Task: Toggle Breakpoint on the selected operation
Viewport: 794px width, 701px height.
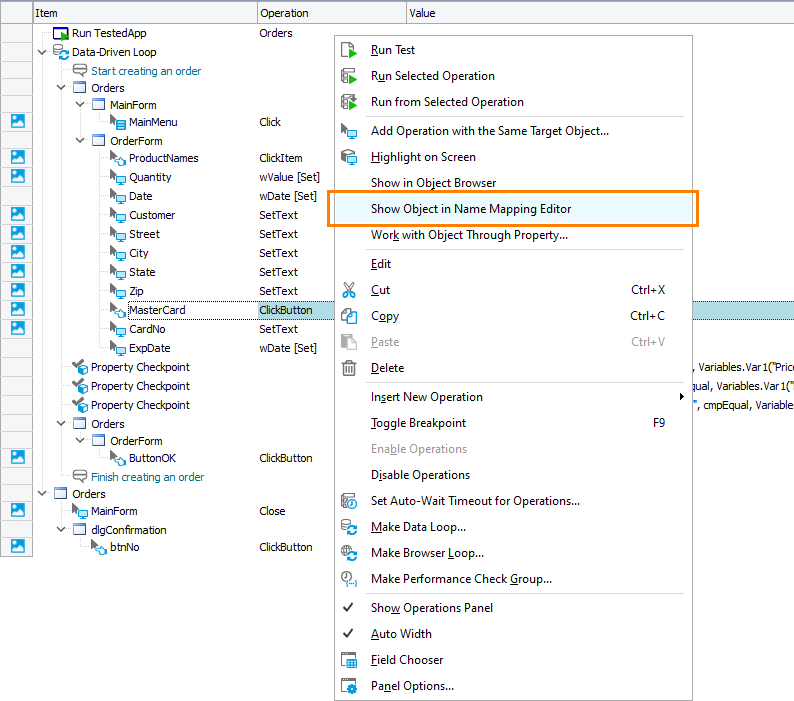Action: click(x=418, y=423)
